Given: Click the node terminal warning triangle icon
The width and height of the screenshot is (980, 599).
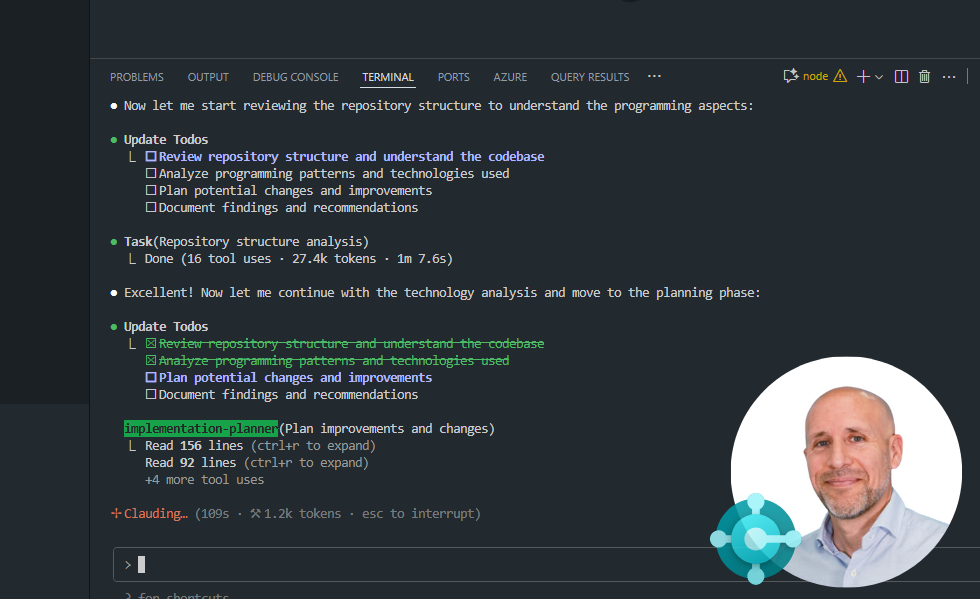Looking at the screenshot, I should pyautogui.click(x=840, y=77).
